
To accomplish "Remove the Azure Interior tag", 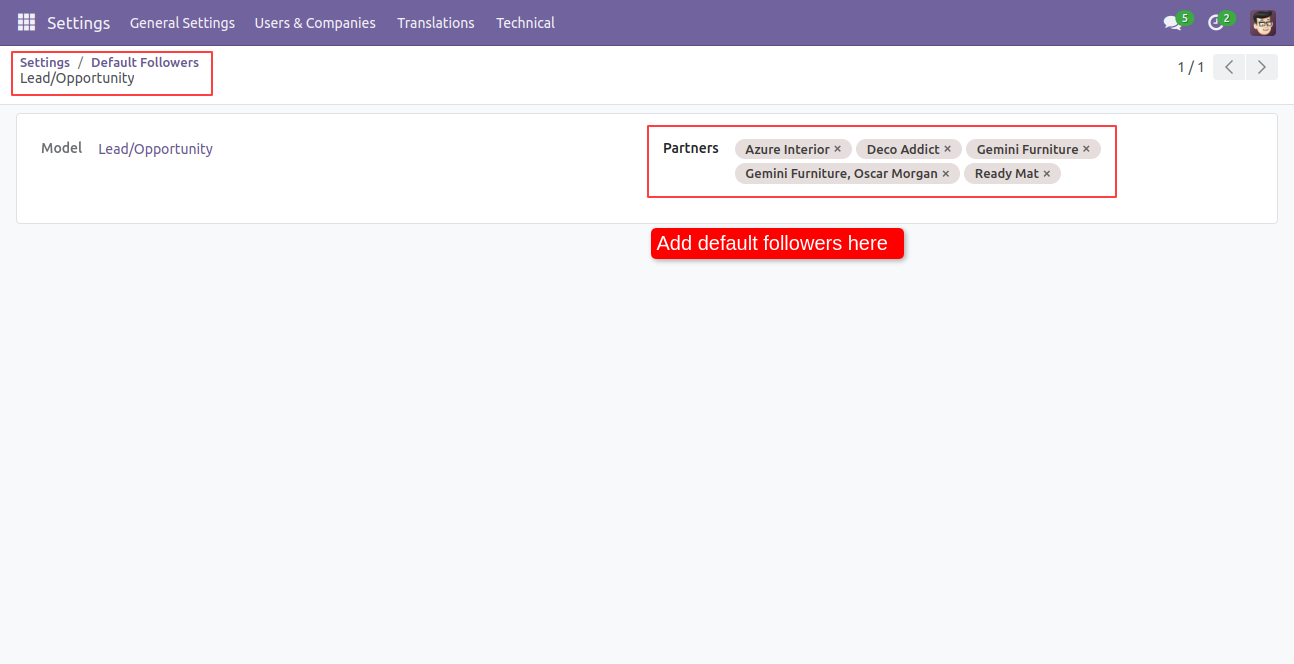I will 838,149.
